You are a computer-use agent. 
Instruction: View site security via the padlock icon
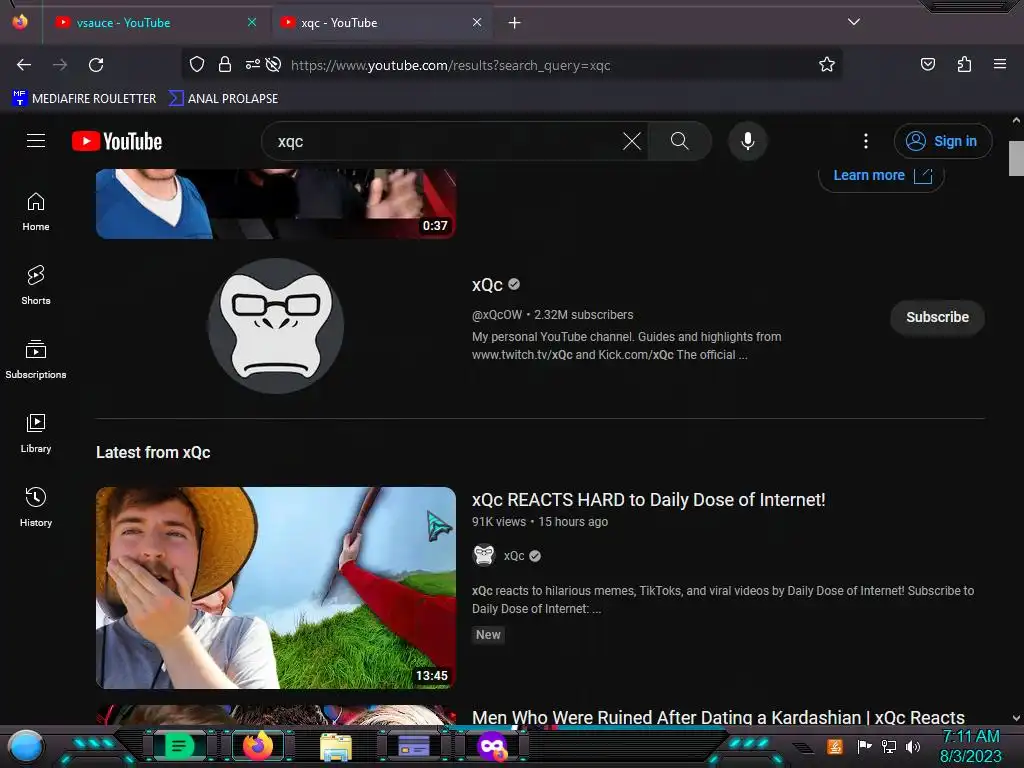pos(225,64)
